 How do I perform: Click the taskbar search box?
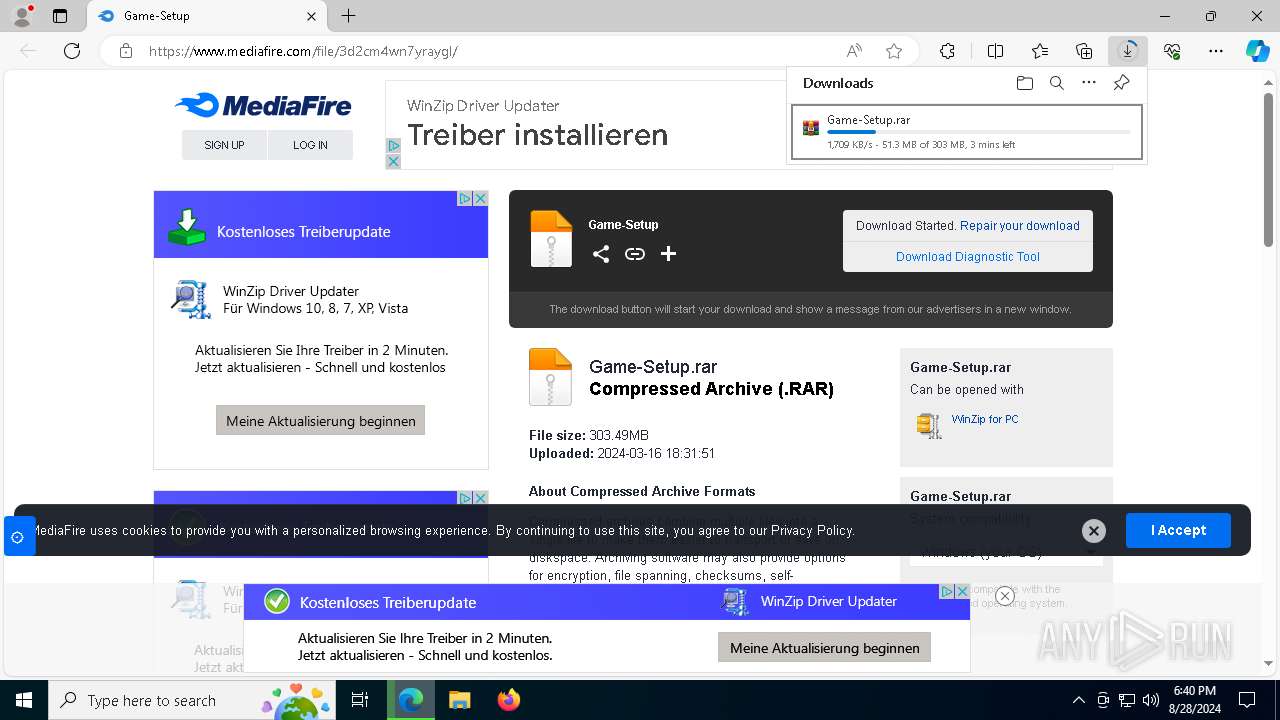pyautogui.click(x=194, y=700)
